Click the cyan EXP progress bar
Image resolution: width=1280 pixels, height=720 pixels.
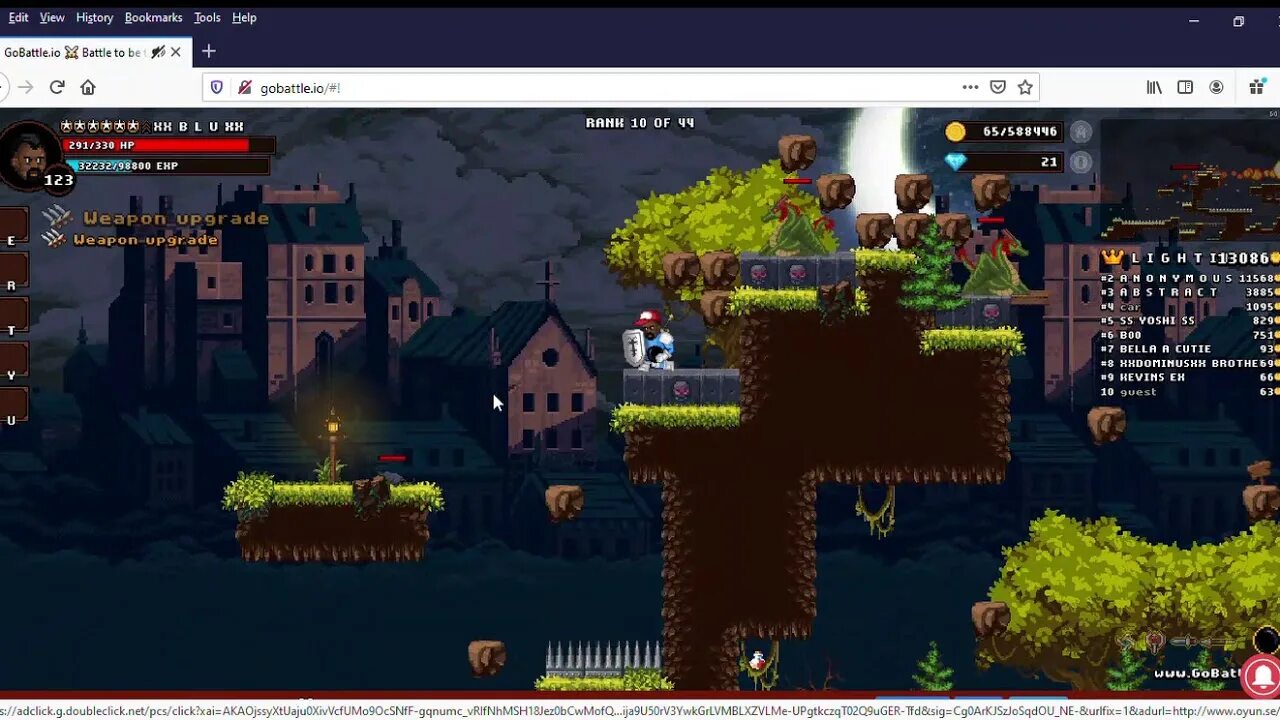coord(166,166)
